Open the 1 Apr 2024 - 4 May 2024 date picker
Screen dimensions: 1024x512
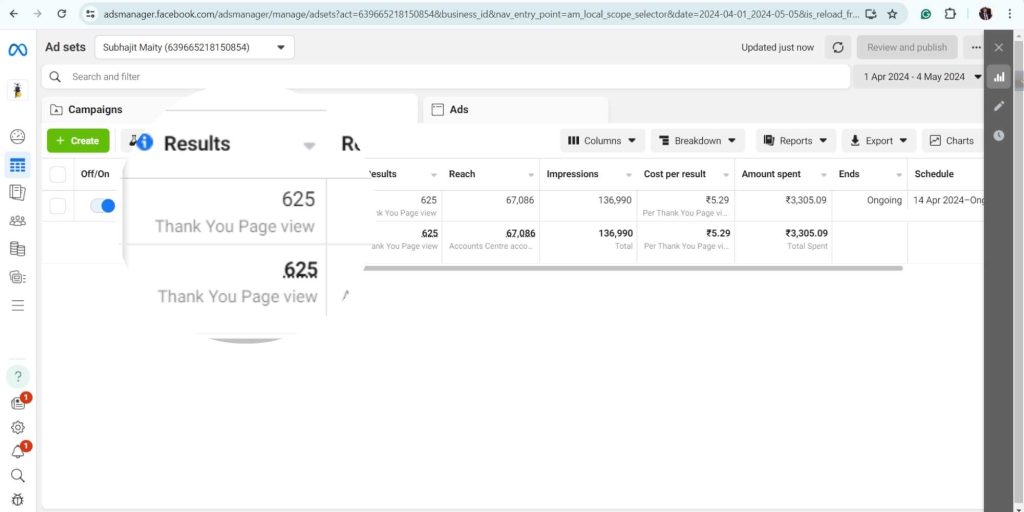click(x=921, y=77)
